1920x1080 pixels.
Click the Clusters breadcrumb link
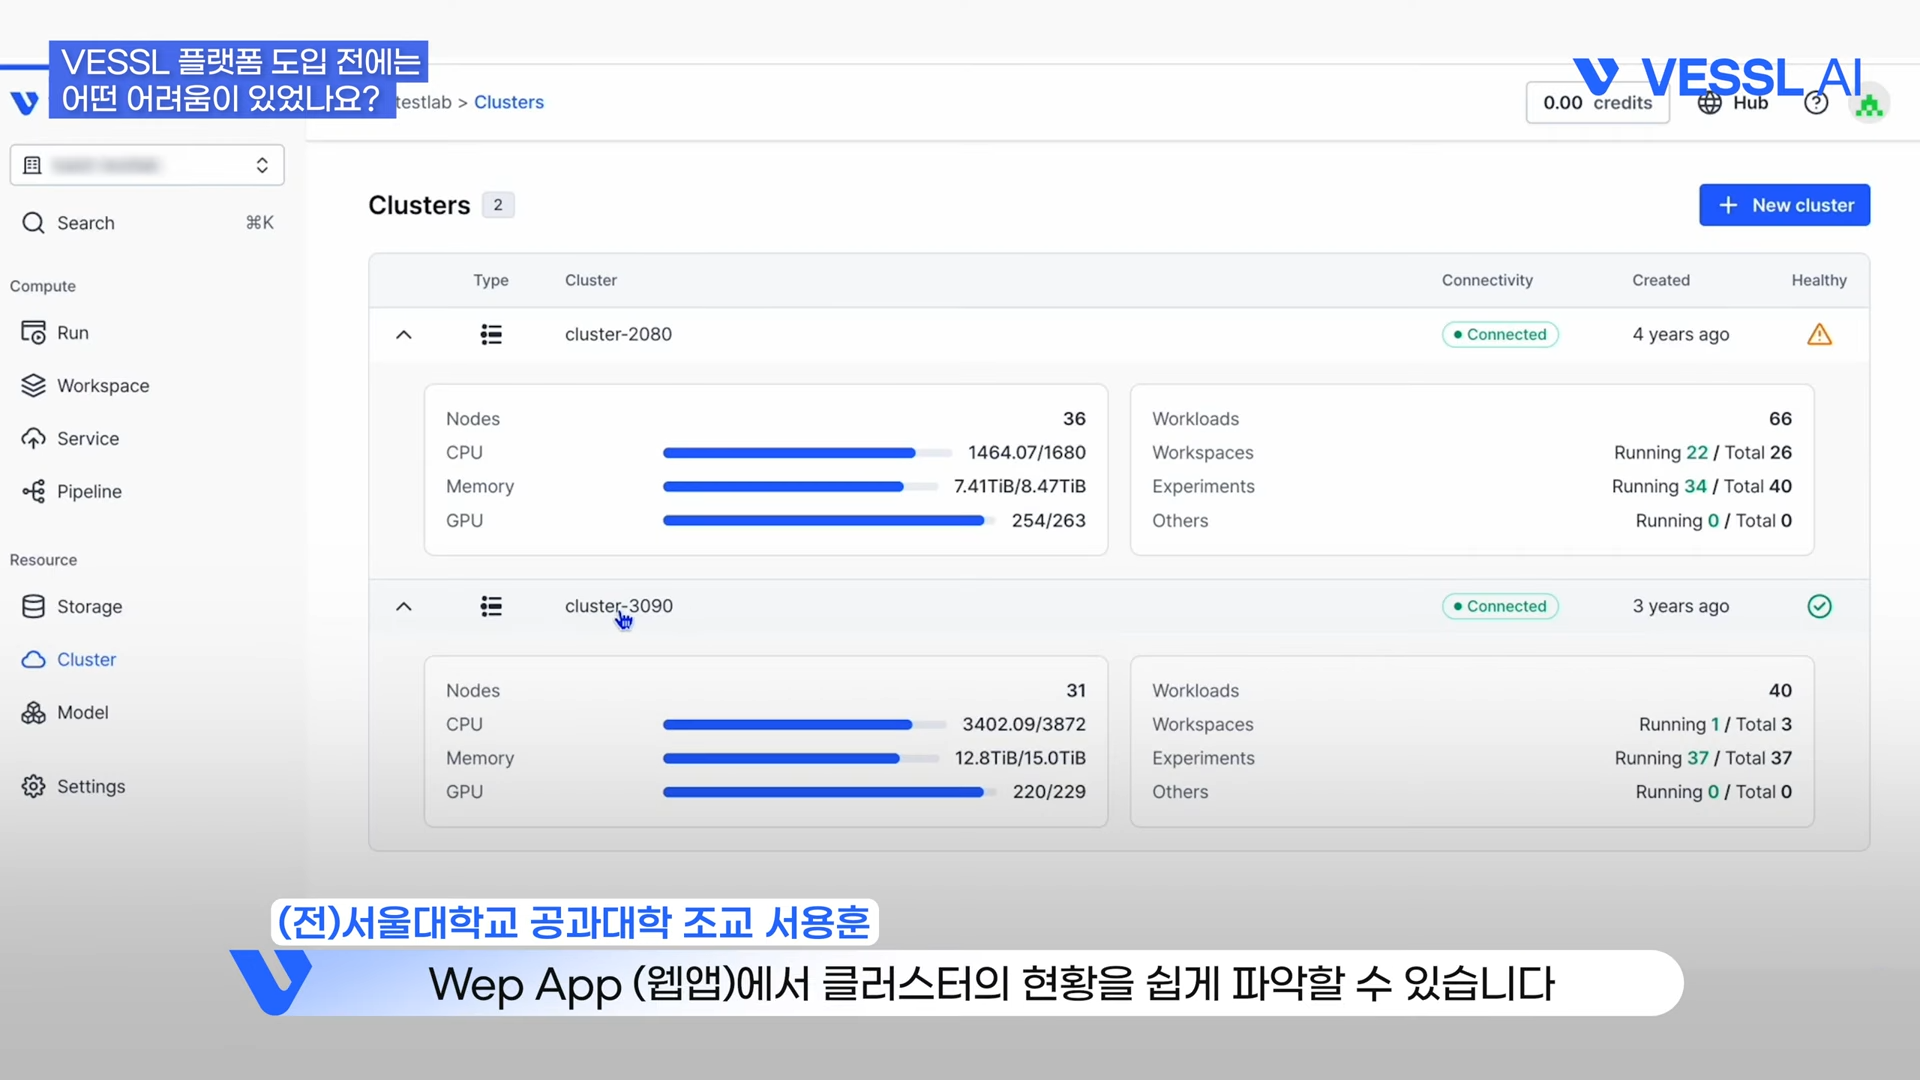pyautogui.click(x=509, y=102)
